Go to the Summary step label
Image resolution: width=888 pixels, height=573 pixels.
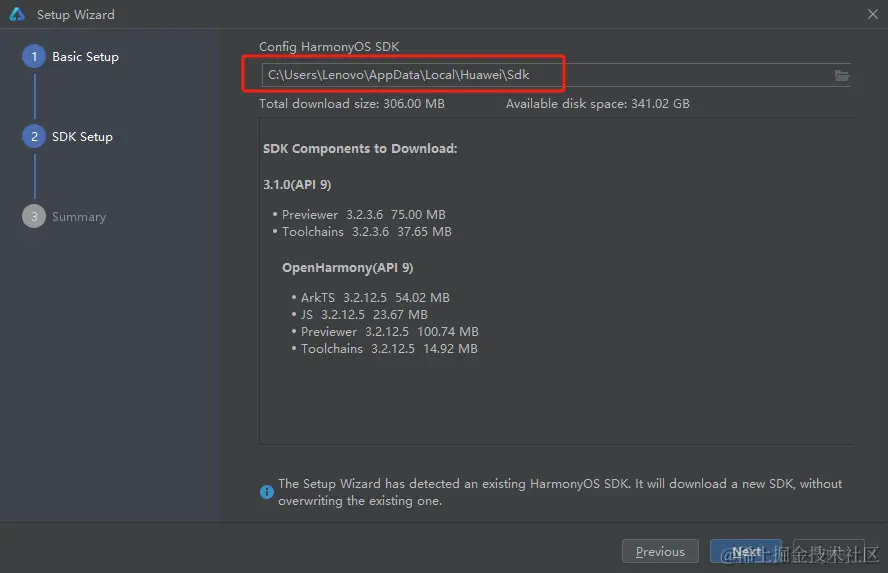click(x=79, y=217)
